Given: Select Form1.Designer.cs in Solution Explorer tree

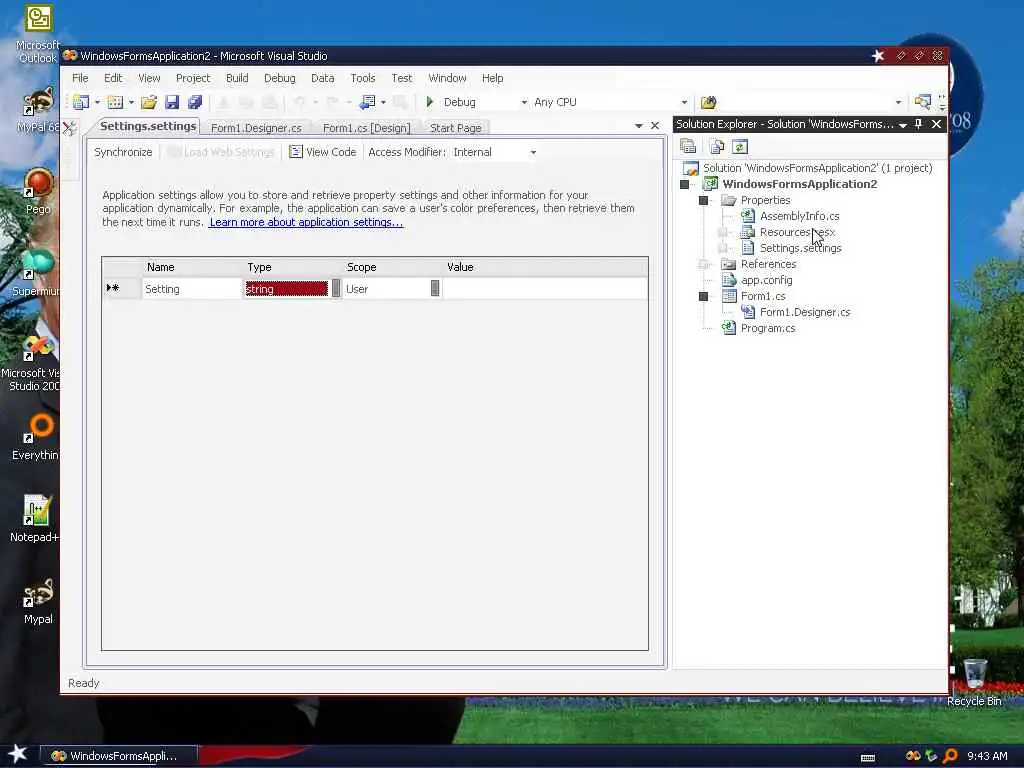Looking at the screenshot, I should pyautogui.click(x=805, y=312).
